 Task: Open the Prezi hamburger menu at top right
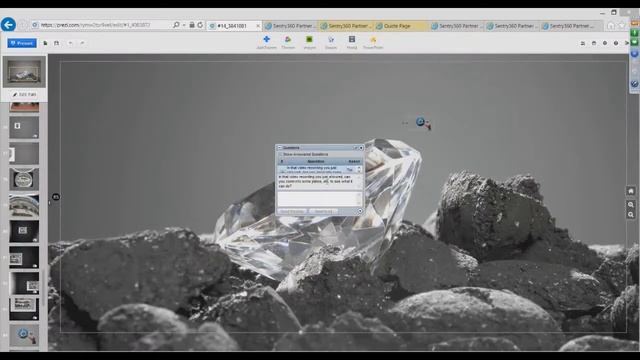(582, 43)
